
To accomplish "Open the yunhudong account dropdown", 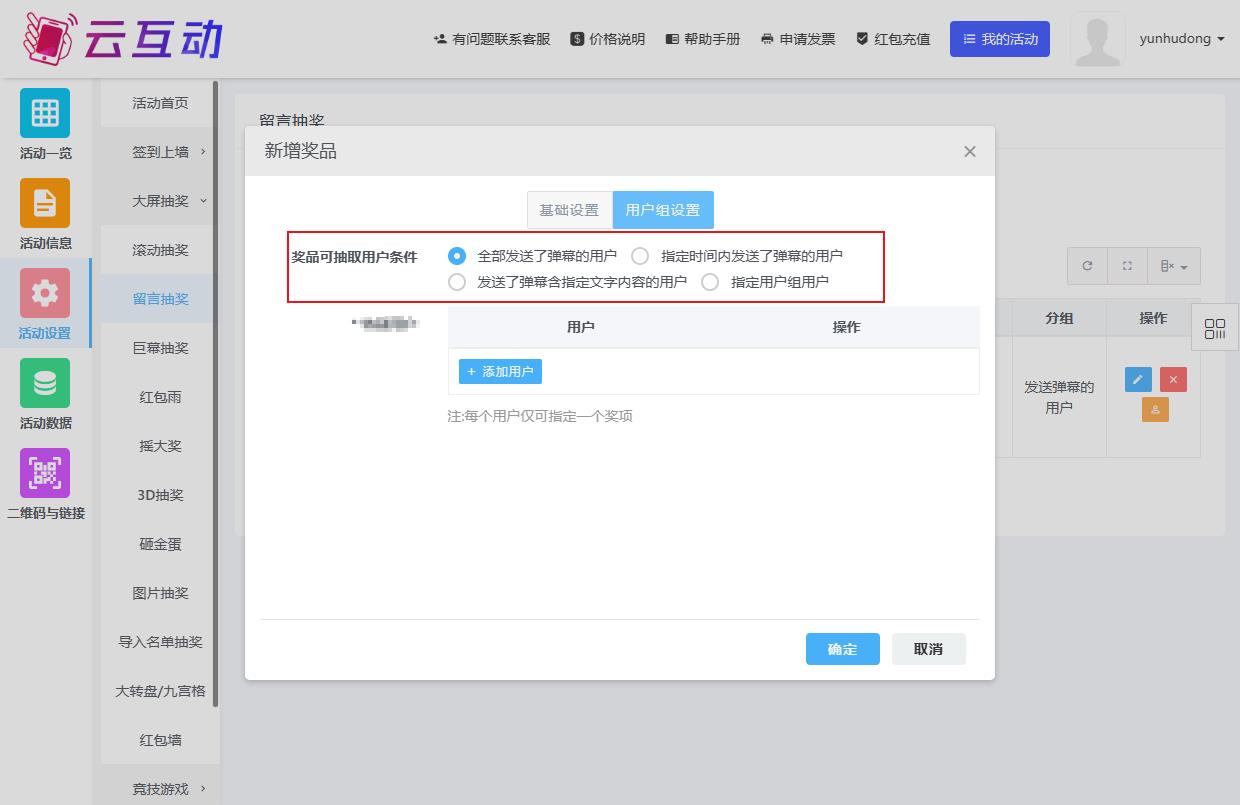I will tap(1181, 39).
